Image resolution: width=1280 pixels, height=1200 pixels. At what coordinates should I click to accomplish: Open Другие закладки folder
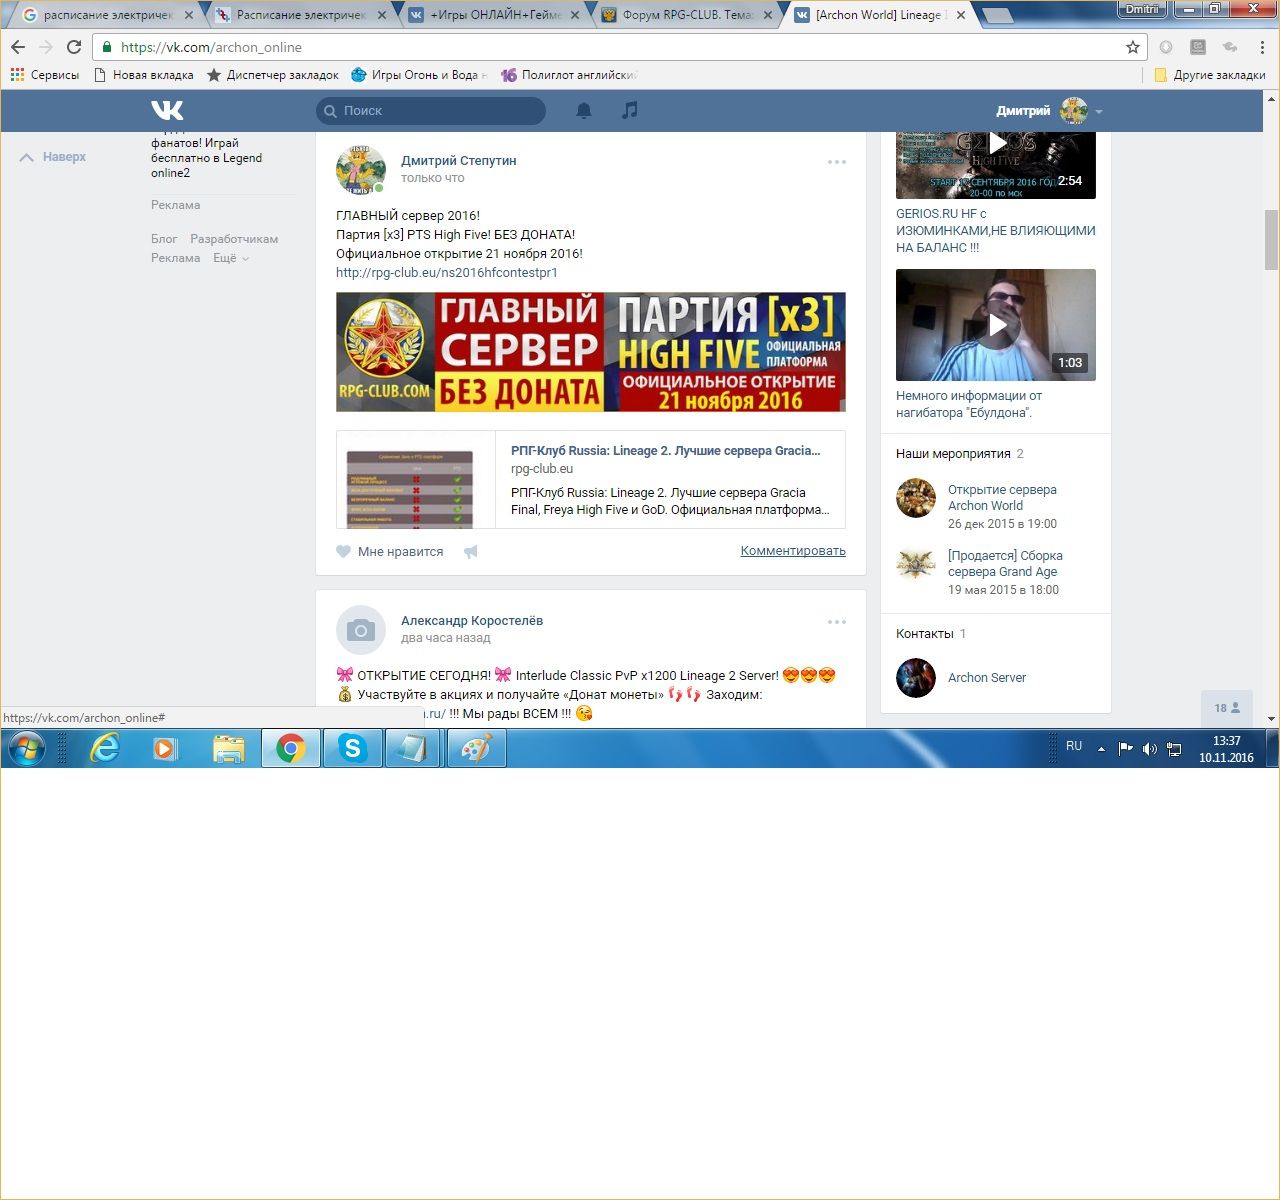pyautogui.click(x=1209, y=75)
